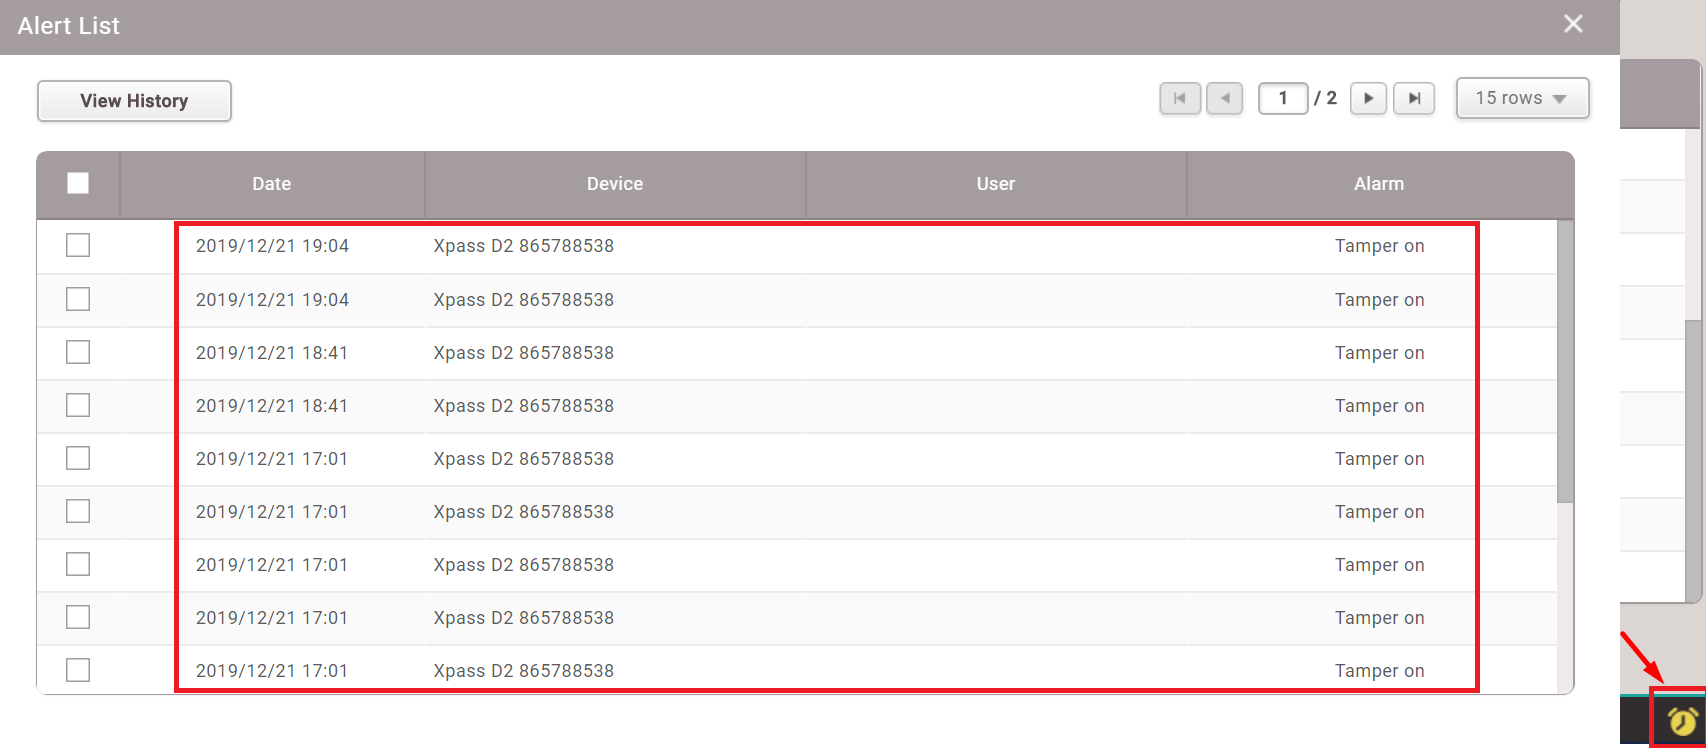The width and height of the screenshot is (1706, 748).
Task: Click the Date column header
Action: [x=272, y=184]
